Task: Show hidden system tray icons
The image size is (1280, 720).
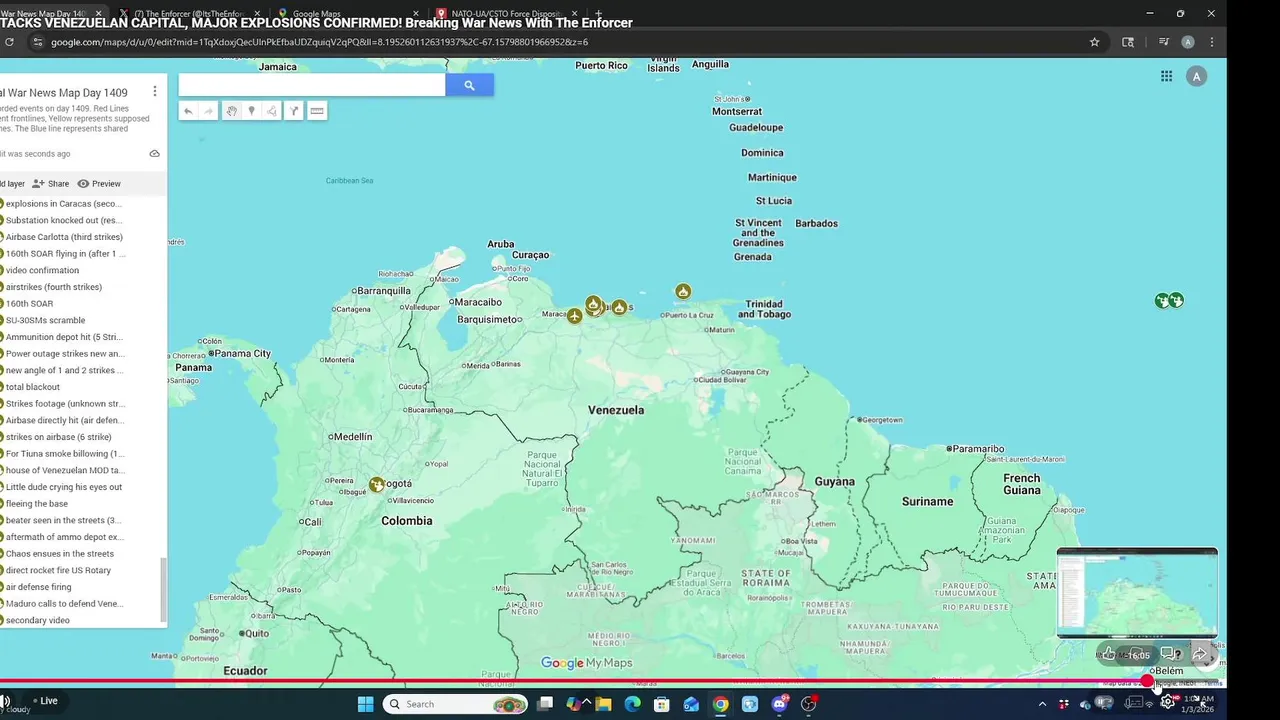Action: pos(1042,704)
